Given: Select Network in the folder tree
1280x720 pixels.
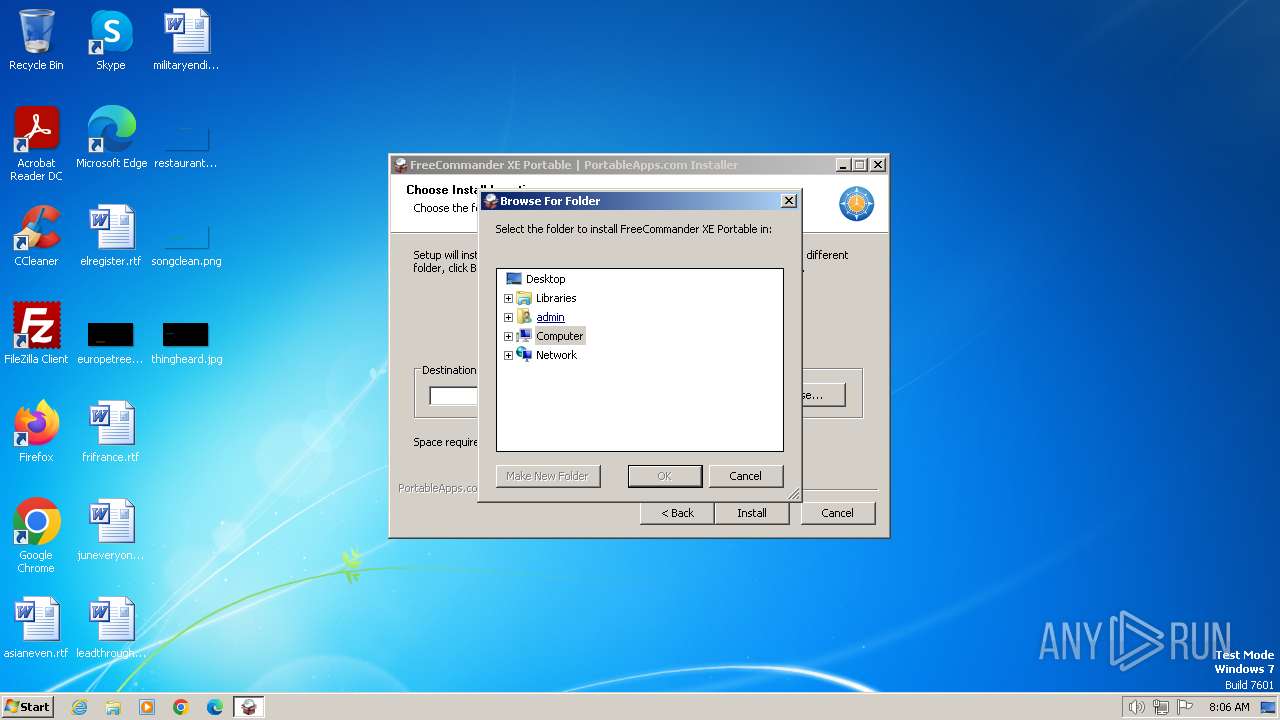Looking at the screenshot, I should click(556, 355).
